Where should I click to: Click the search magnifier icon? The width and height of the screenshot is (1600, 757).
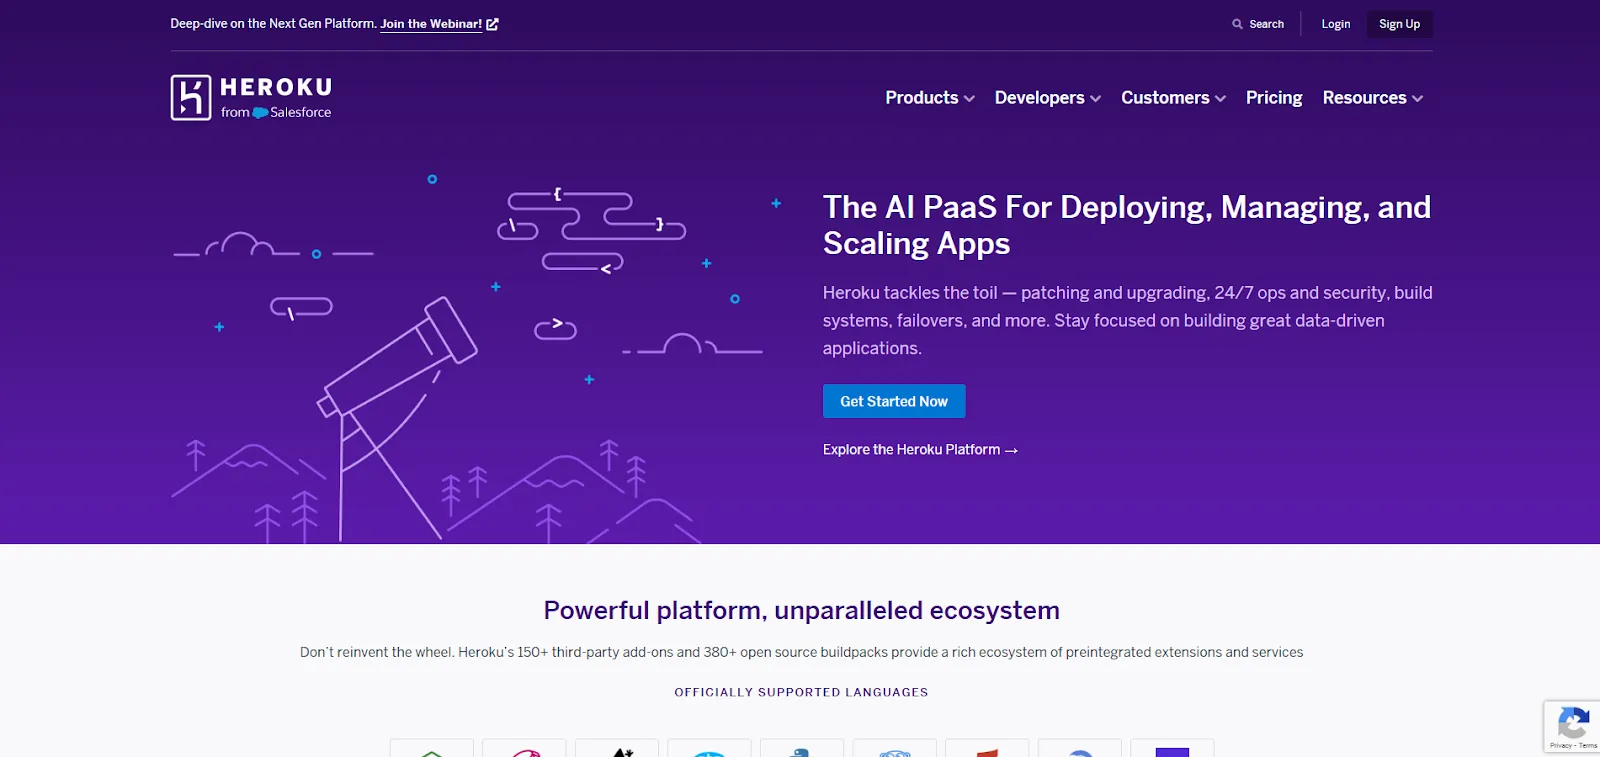click(1237, 24)
